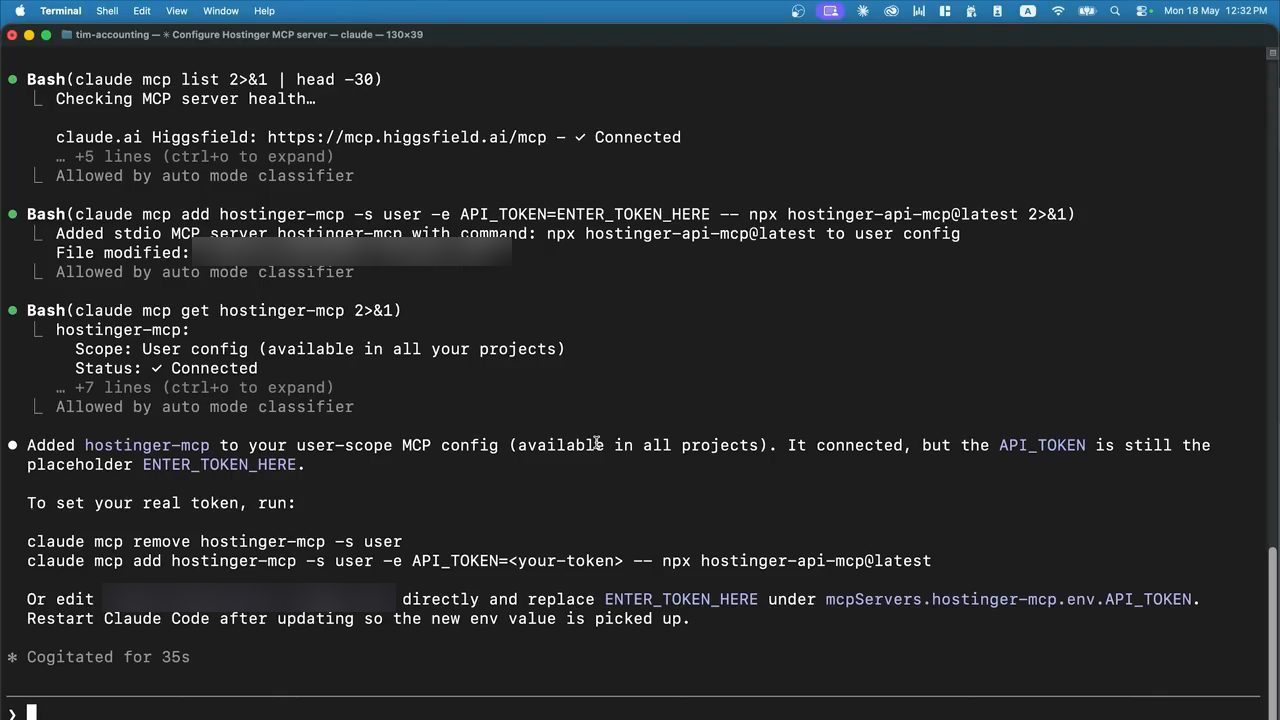Open the Help menu
Screen dimensions: 1280x720
(264, 11)
